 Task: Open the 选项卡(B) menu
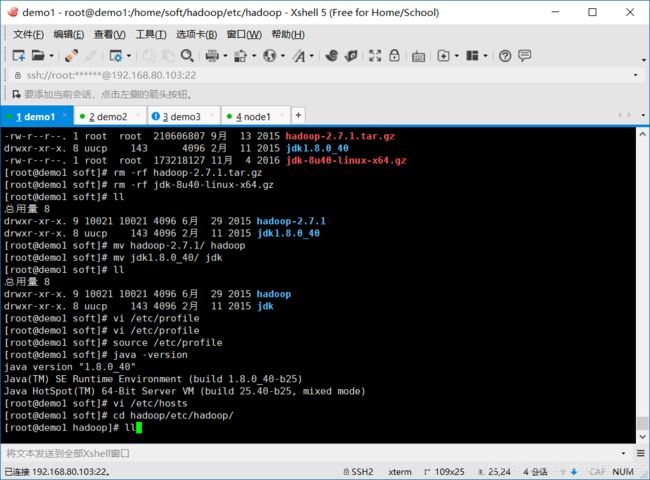196,34
